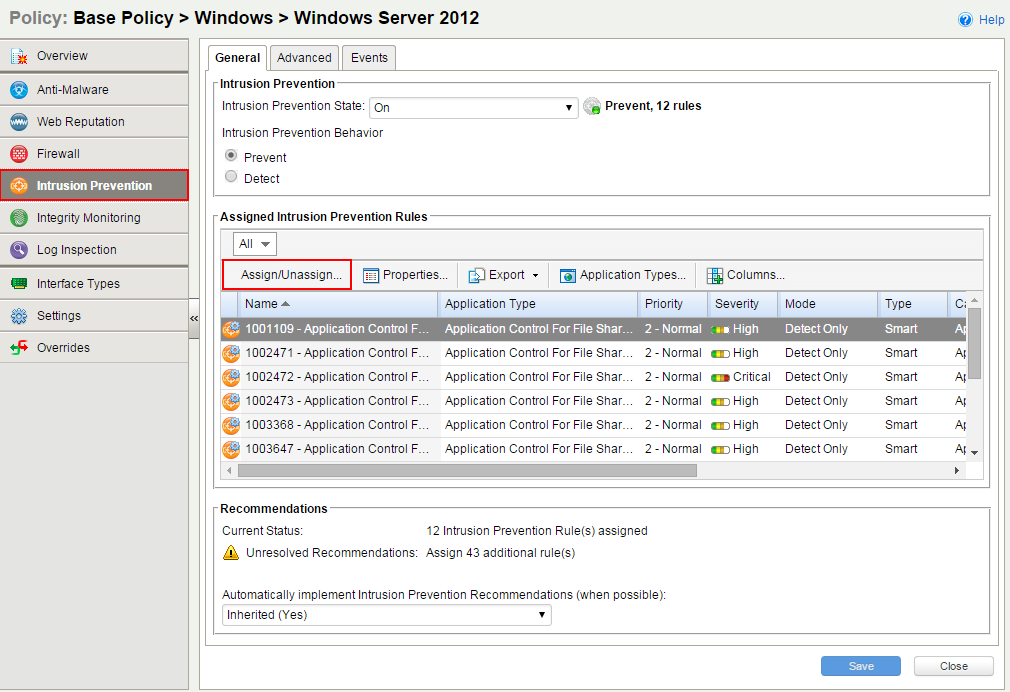Viewport: 1010px width, 692px height.
Task: Click the rule icon for 1002471
Action: coord(231,353)
